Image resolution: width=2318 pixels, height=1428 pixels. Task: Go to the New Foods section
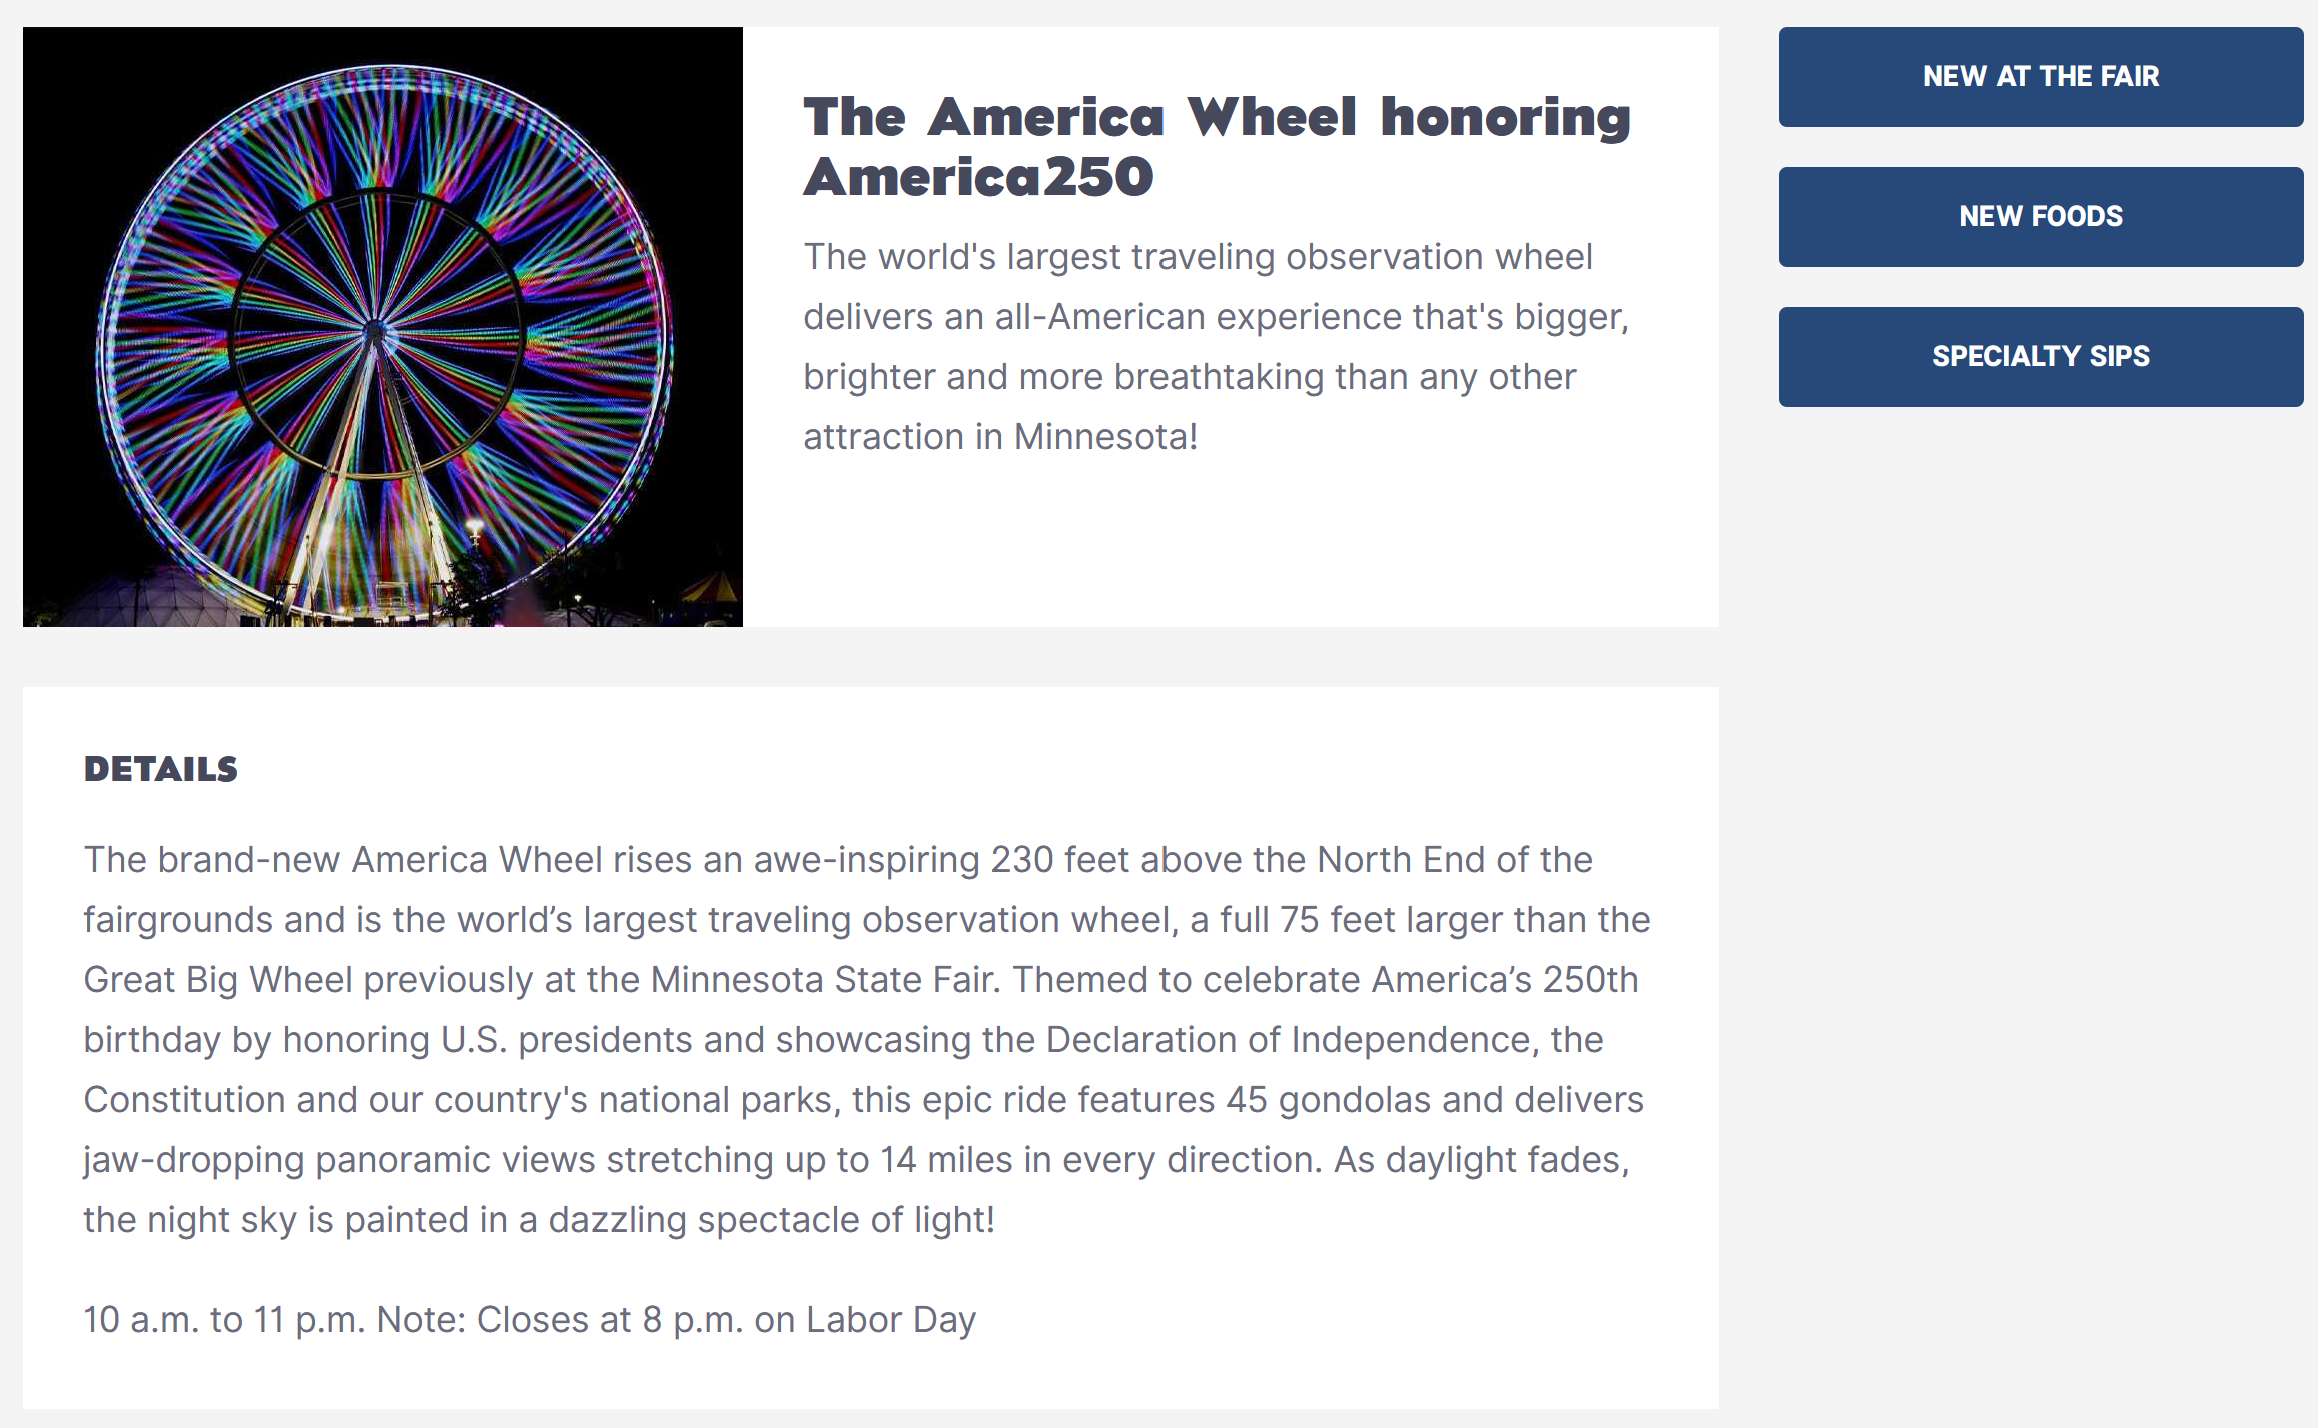click(x=2040, y=217)
